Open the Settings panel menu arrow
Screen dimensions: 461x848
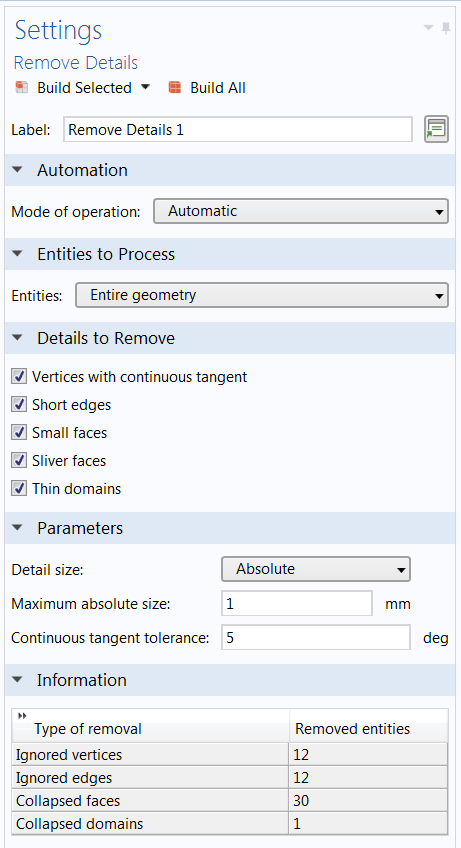(x=428, y=28)
